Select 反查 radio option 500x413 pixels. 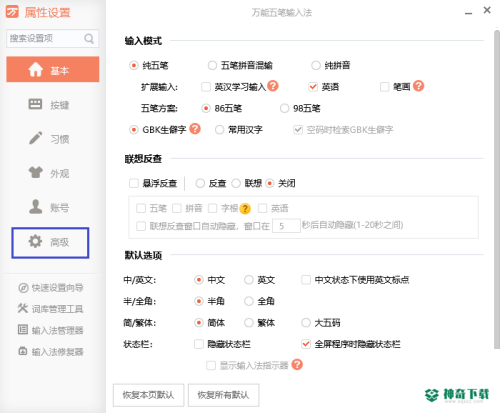(200, 183)
